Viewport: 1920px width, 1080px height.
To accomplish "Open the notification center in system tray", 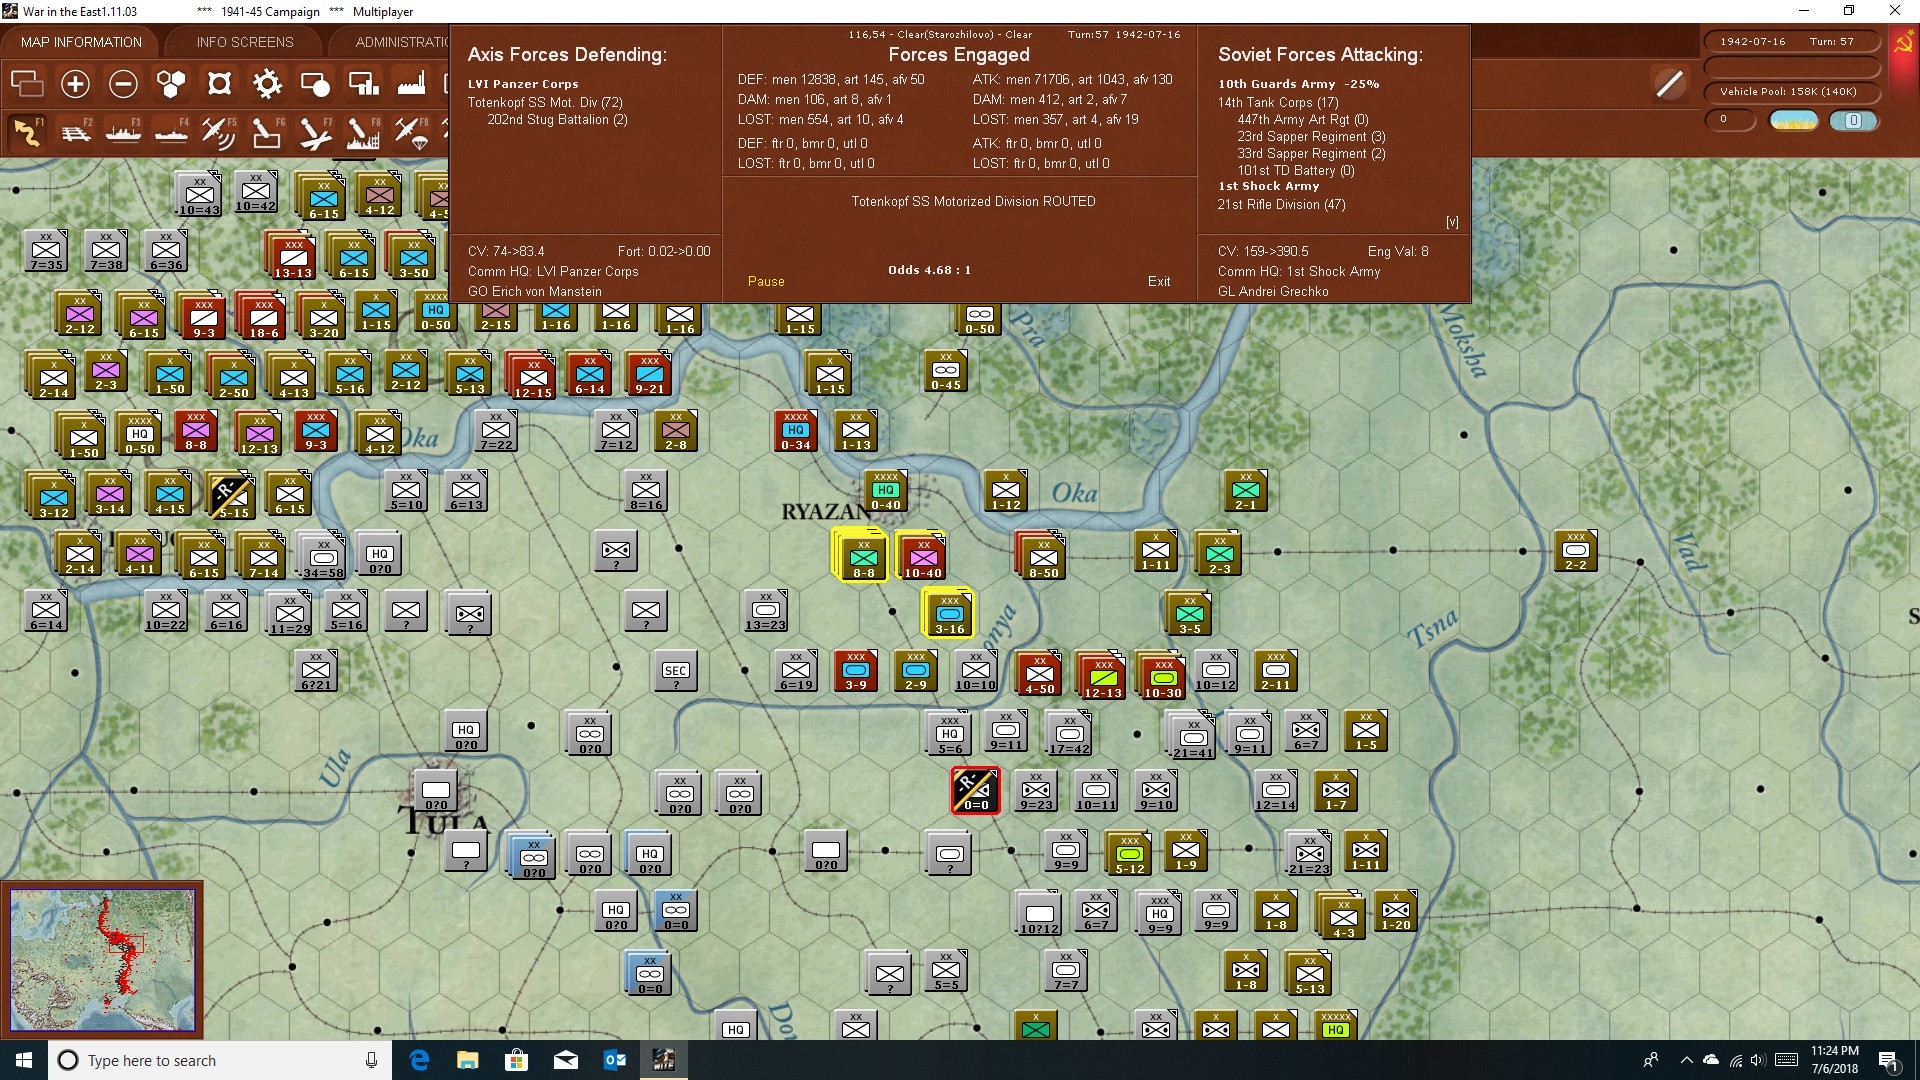I will coord(1888,1060).
